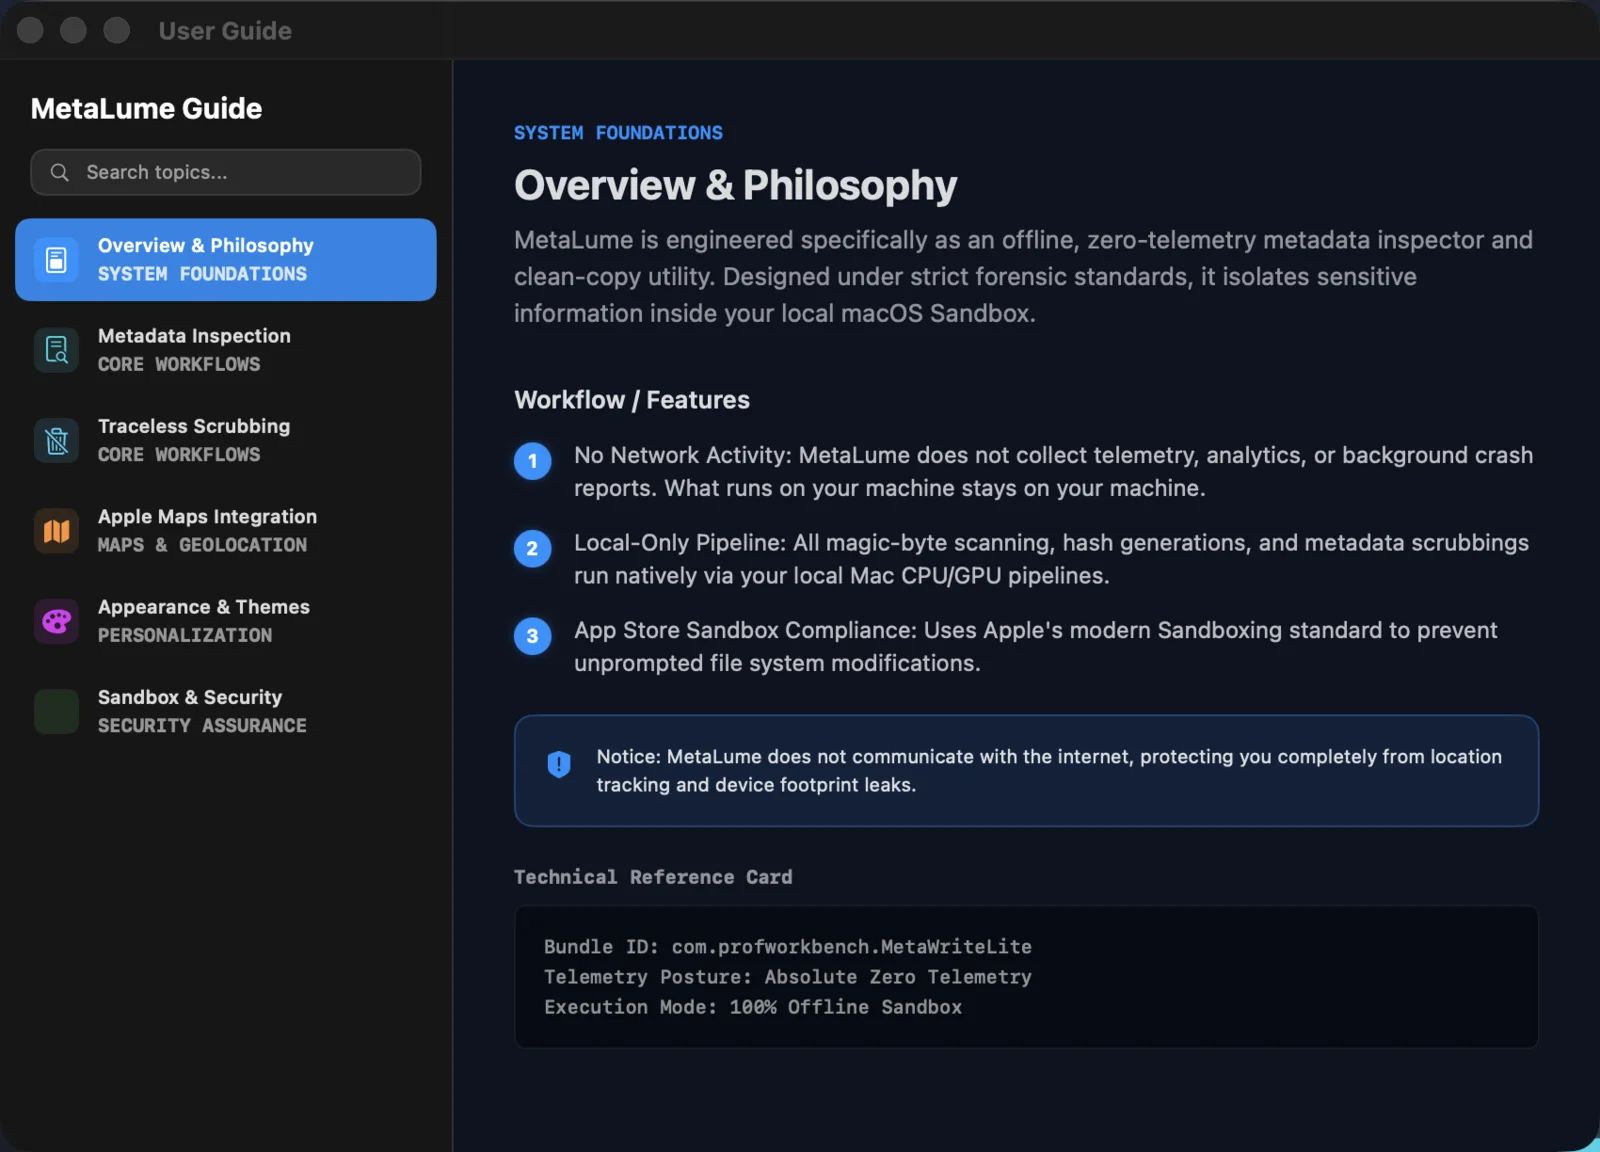Click the Appearance & Themes palette icon

[x=56, y=621]
